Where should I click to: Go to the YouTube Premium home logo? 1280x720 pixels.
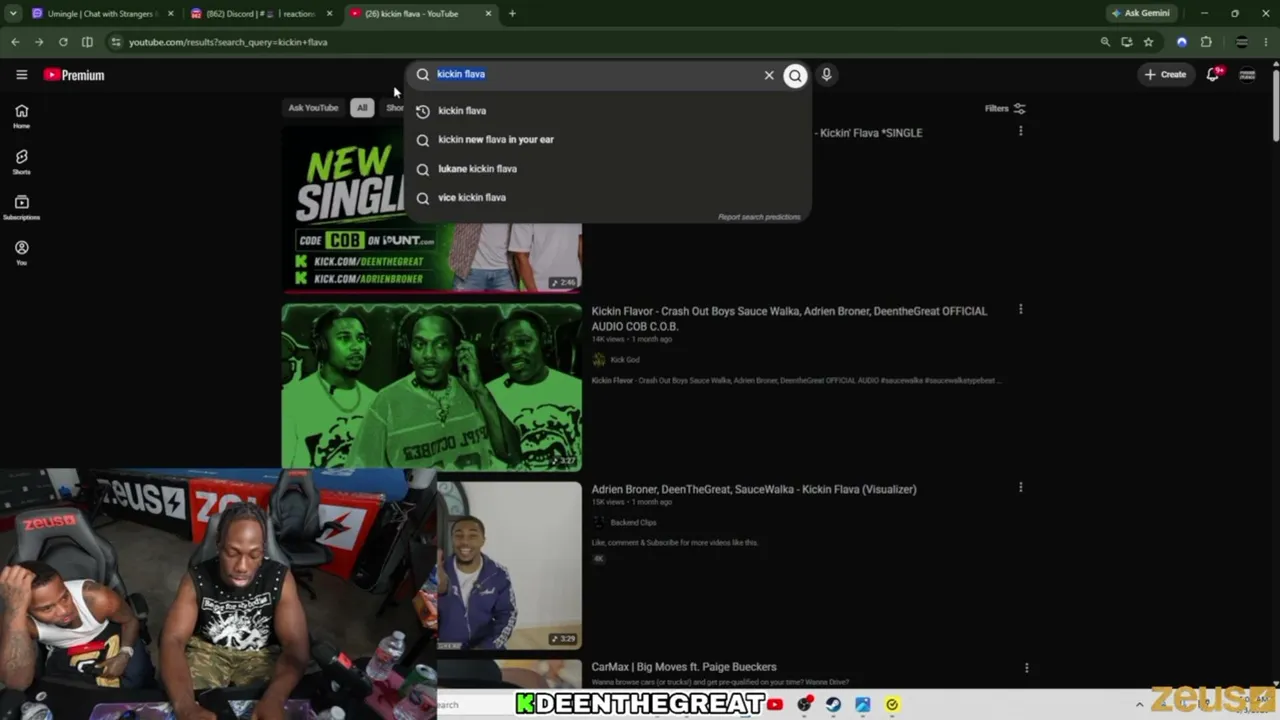pos(74,75)
